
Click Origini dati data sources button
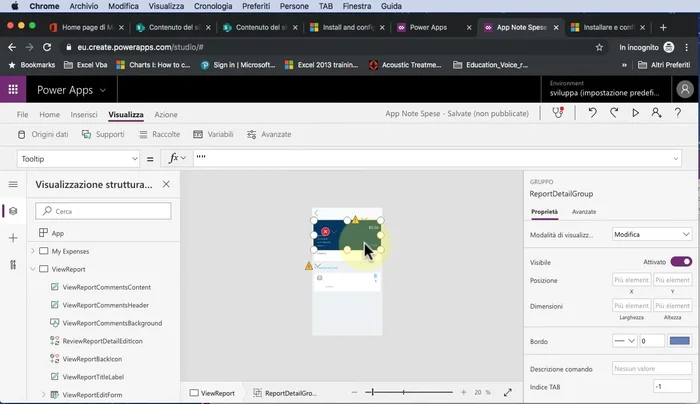43,134
